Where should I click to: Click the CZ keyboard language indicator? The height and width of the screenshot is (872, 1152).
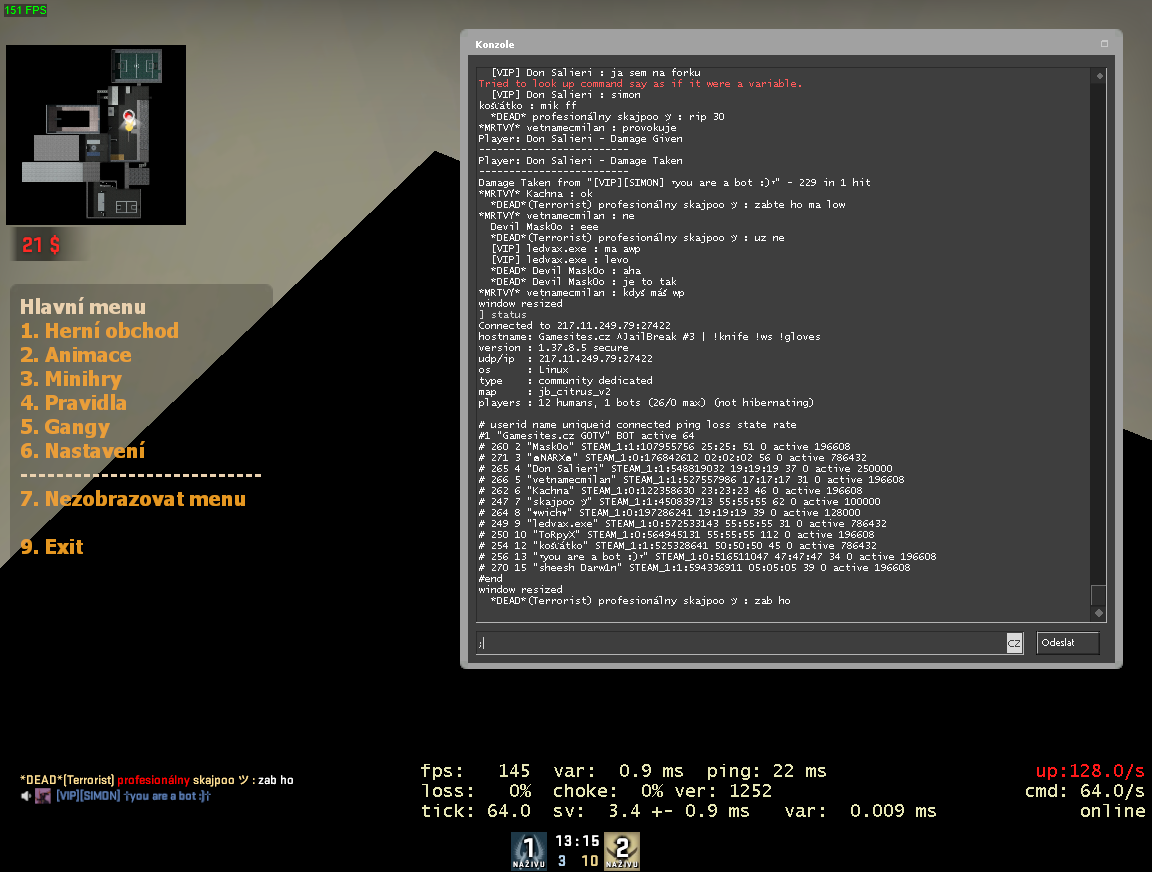tap(1014, 643)
